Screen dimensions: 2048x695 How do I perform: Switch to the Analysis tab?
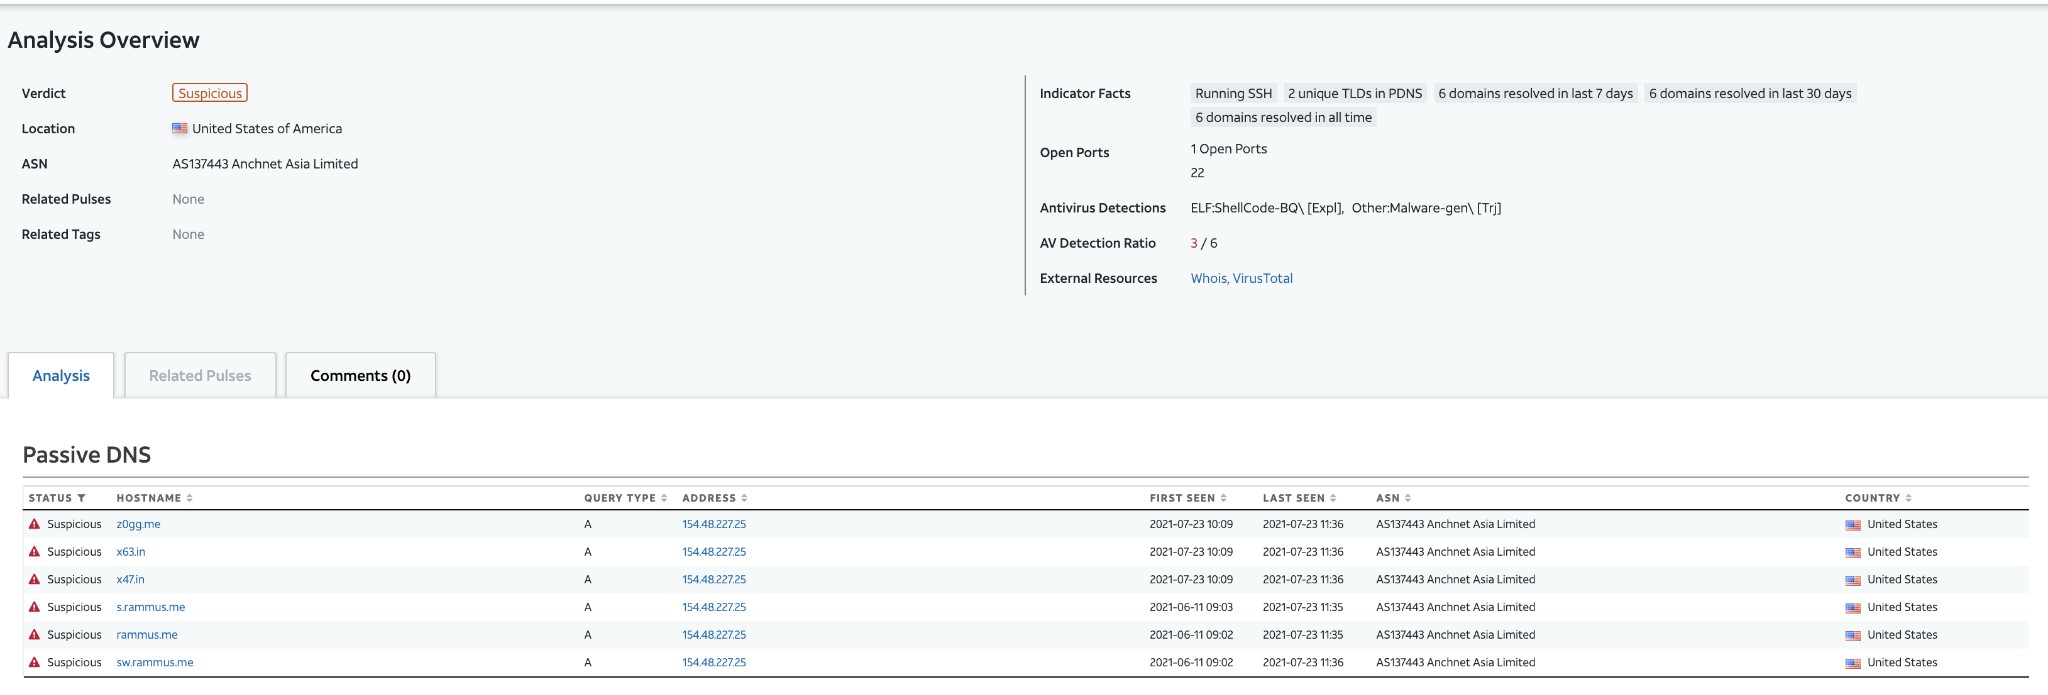61,376
